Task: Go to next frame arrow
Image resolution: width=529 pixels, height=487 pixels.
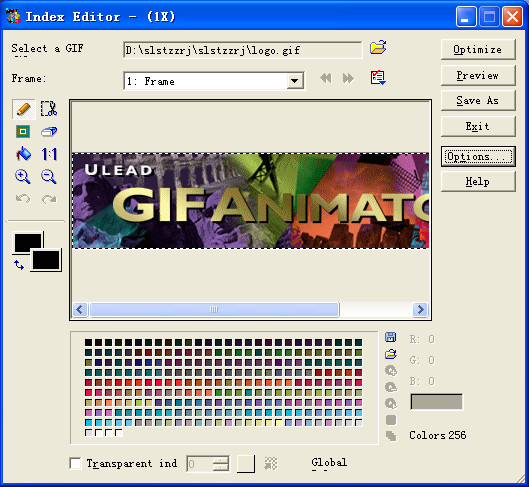Action: [x=348, y=79]
